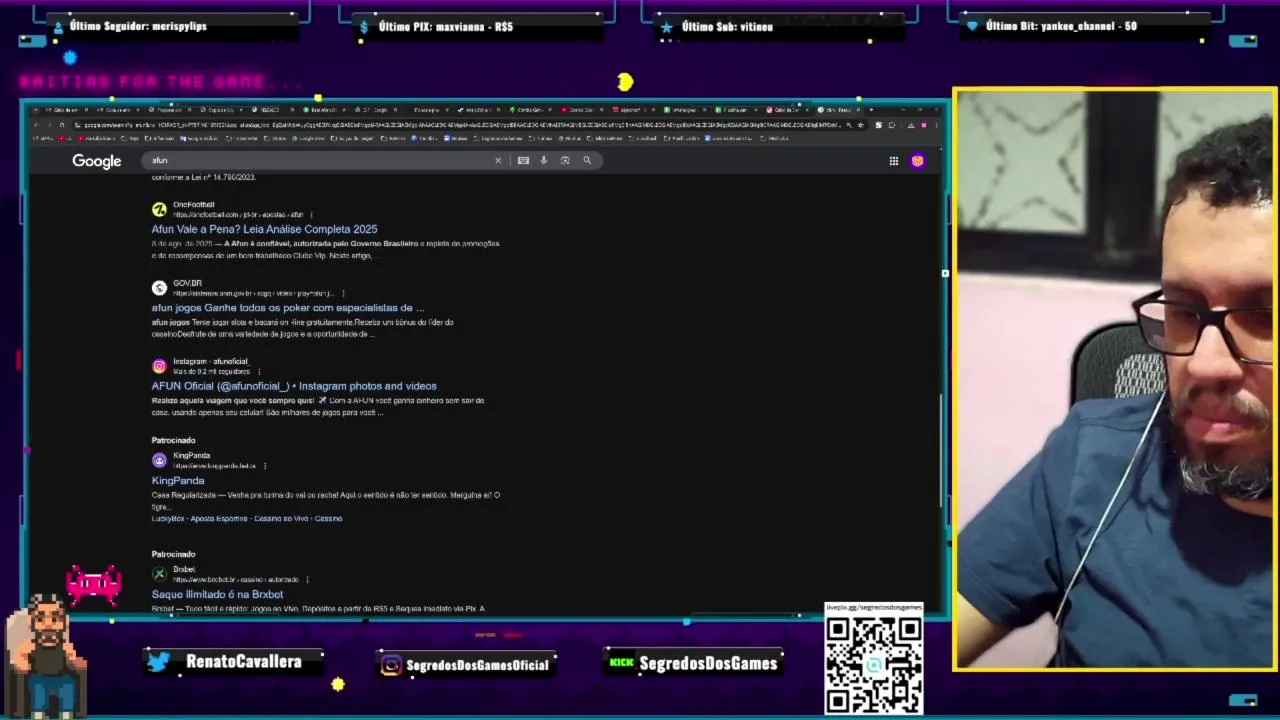
Task: Click the Instagram icon beside SegredosDosGamesOficial
Action: (392, 665)
